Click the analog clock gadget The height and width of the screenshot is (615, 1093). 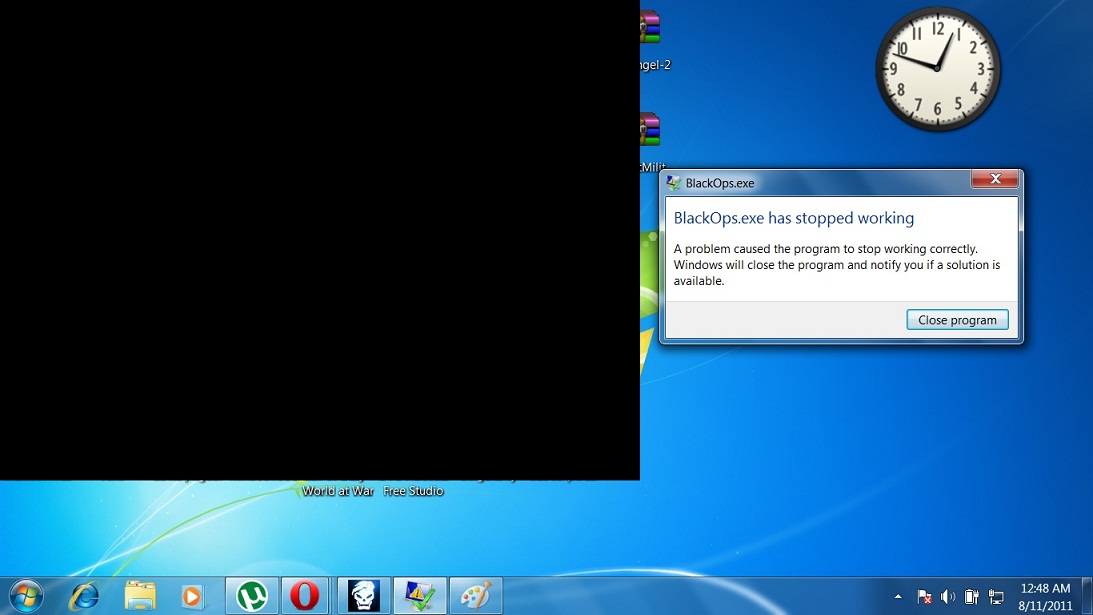click(938, 68)
